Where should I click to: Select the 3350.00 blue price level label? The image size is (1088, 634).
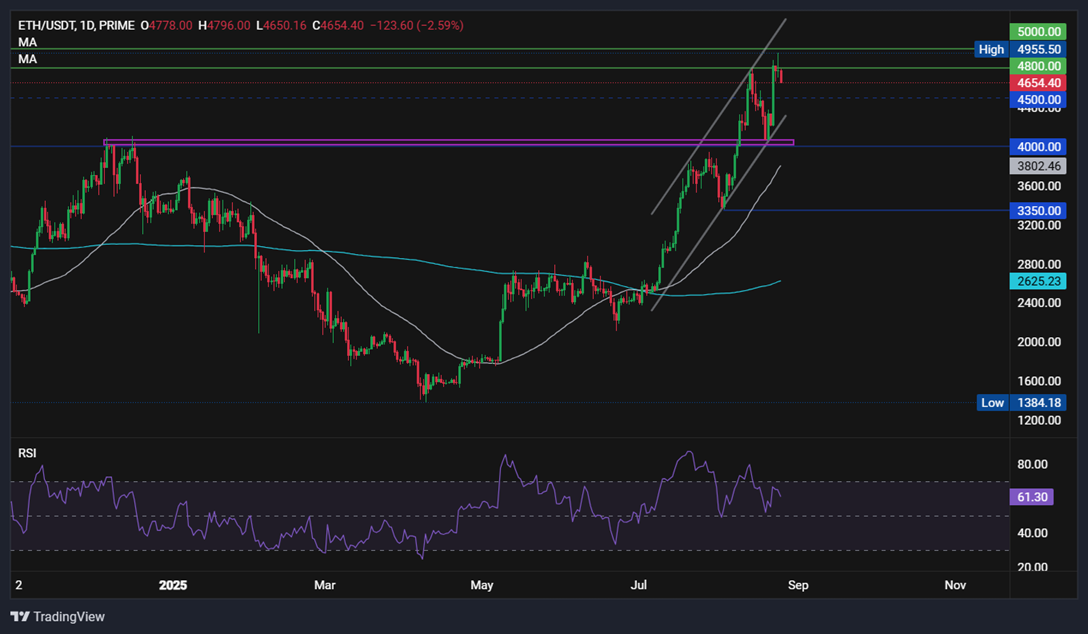point(1038,210)
